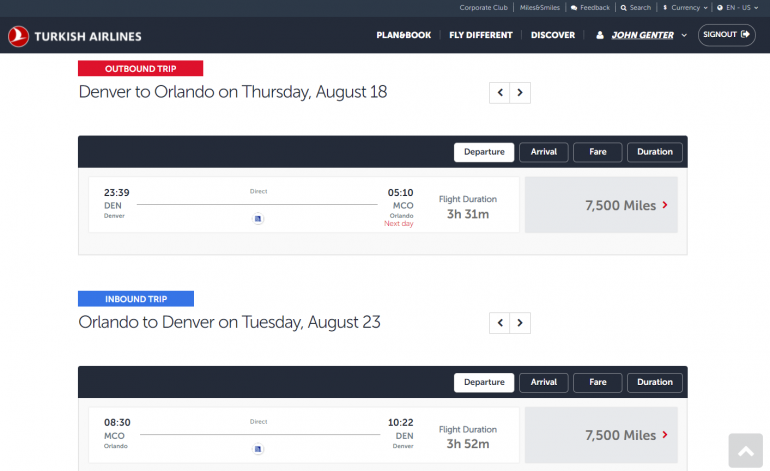Click the scroll-to-top arrow button
The height and width of the screenshot is (471, 770).
(x=746, y=452)
